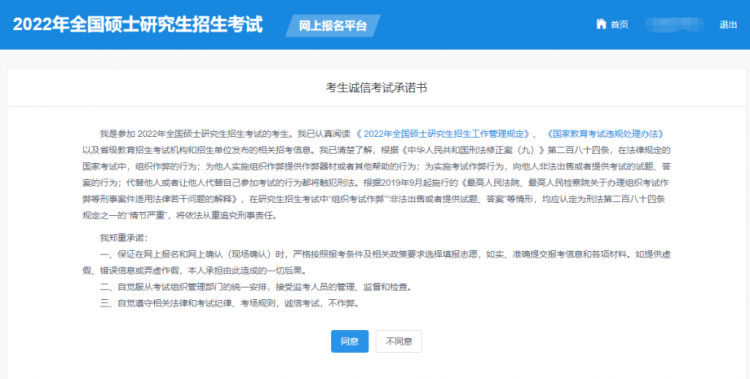
Task: Click the 网上报名平台 banner label
Action: pos(333,25)
